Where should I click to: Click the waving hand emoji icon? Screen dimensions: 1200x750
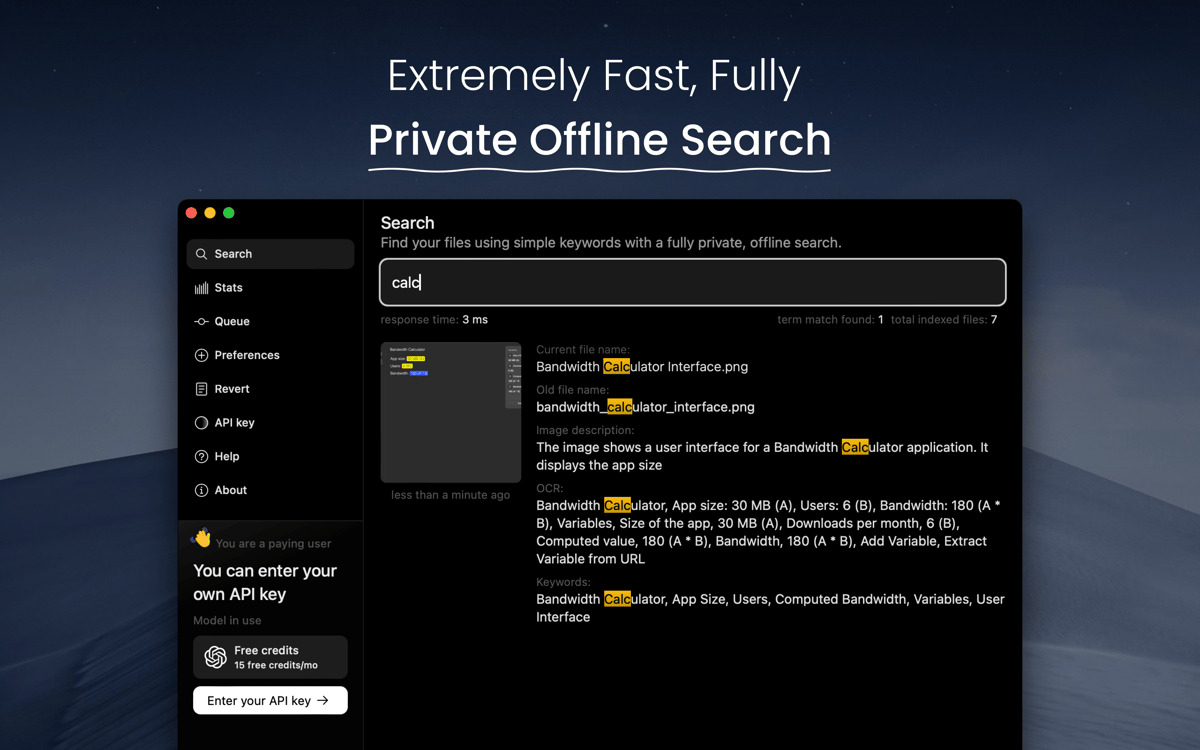tap(202, 538)
